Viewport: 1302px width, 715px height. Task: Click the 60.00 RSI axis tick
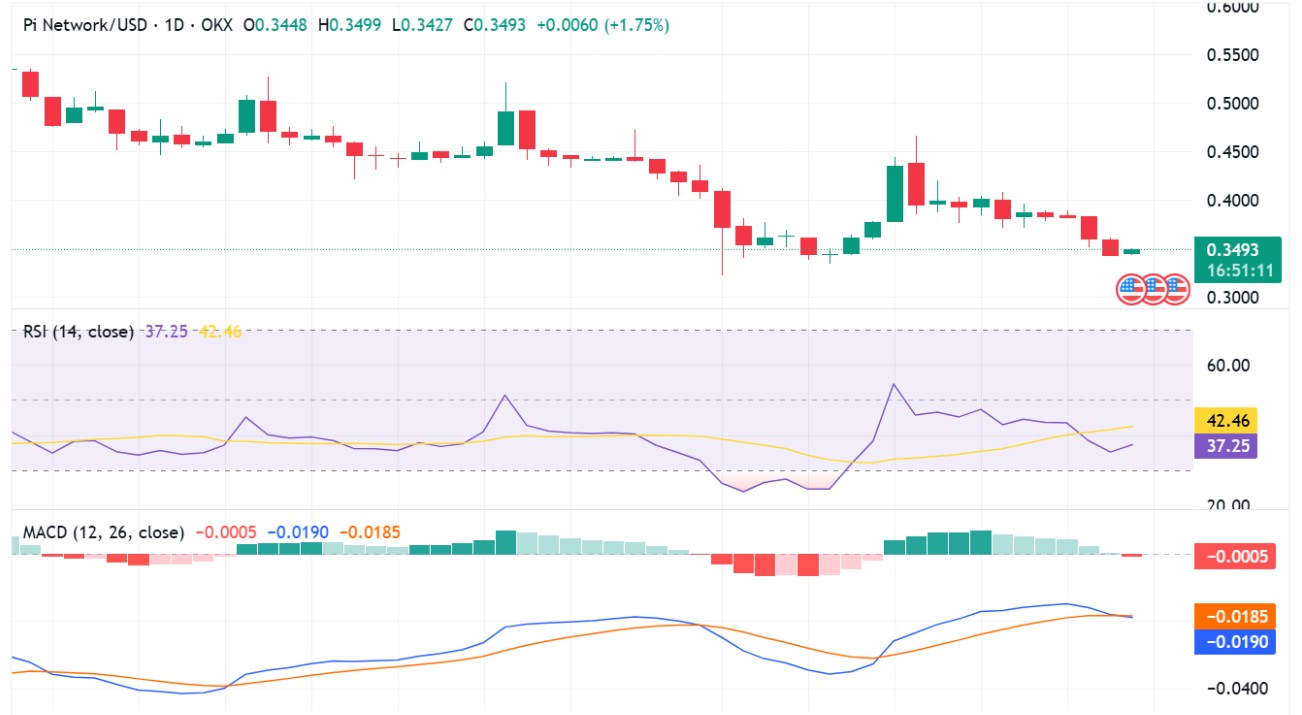click(x=1228, y=365)
